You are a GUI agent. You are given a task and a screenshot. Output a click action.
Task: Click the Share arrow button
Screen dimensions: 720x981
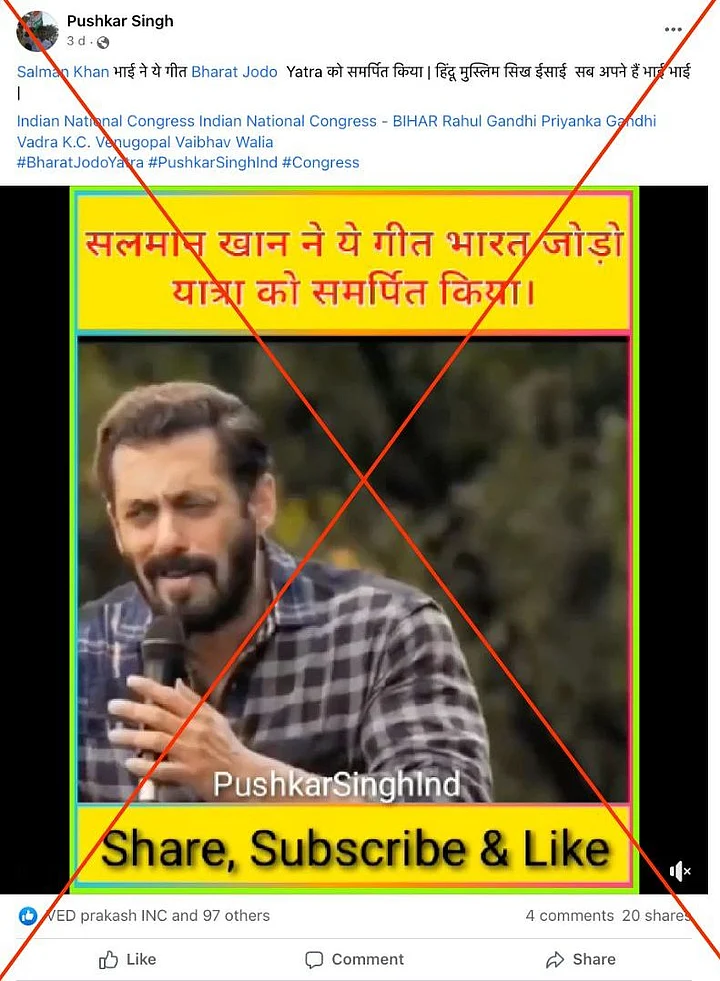coord(581,959)
